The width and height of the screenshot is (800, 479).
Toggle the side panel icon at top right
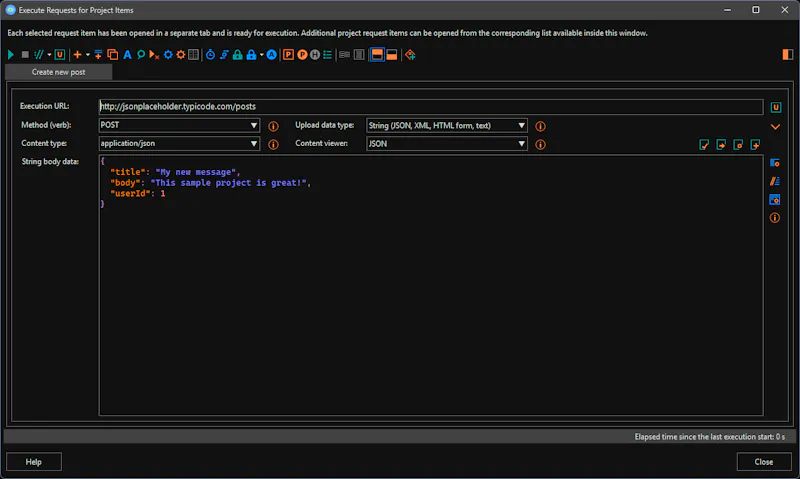[787, 55]
